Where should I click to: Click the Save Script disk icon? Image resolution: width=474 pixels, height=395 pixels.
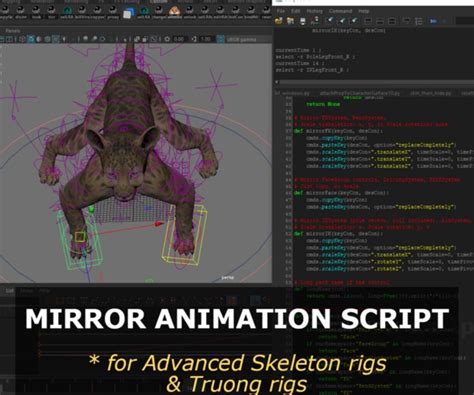303,21
